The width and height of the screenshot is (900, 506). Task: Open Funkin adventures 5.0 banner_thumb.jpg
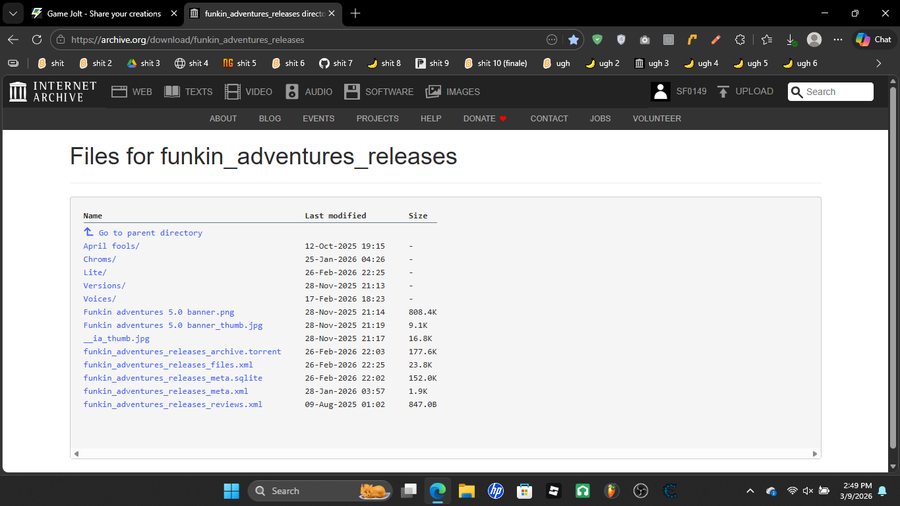coord(173,325)
